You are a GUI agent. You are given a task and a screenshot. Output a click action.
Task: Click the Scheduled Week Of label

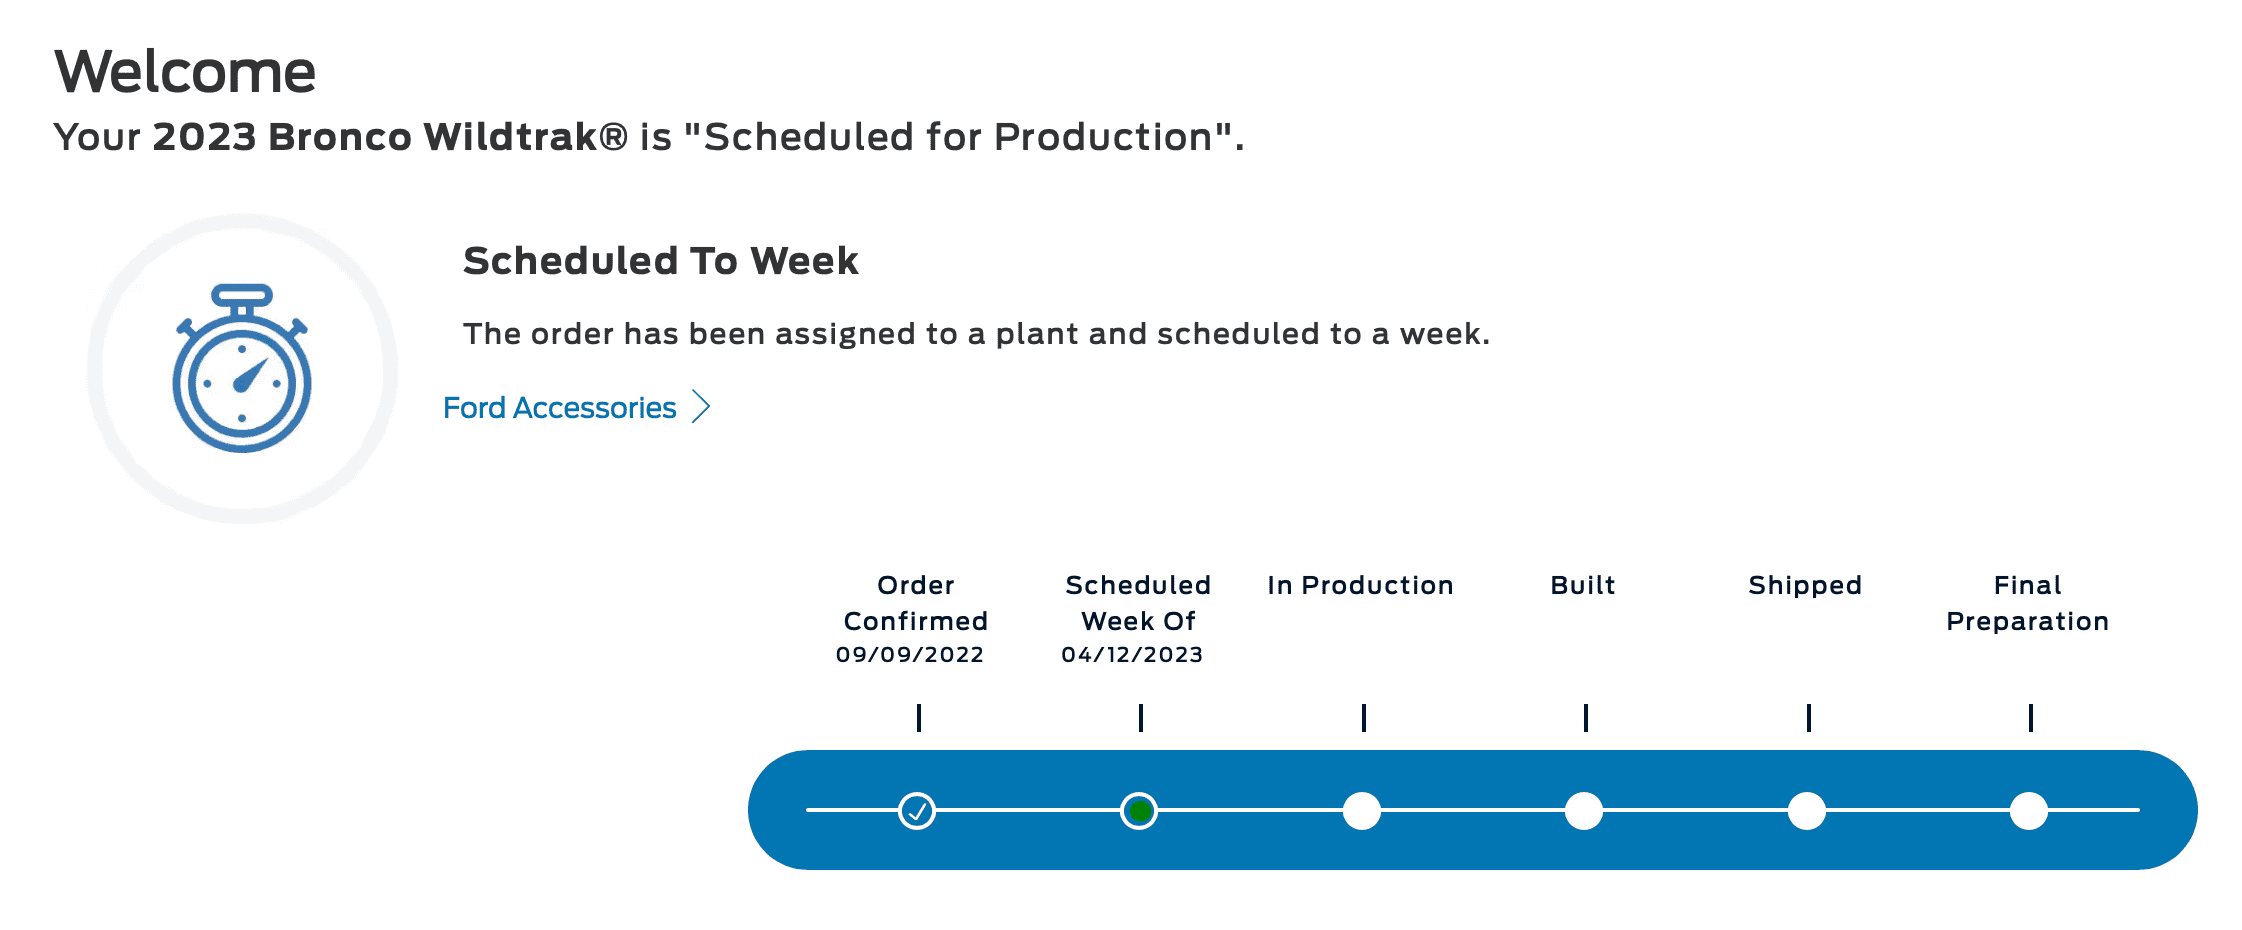(x=1138, y=603)
